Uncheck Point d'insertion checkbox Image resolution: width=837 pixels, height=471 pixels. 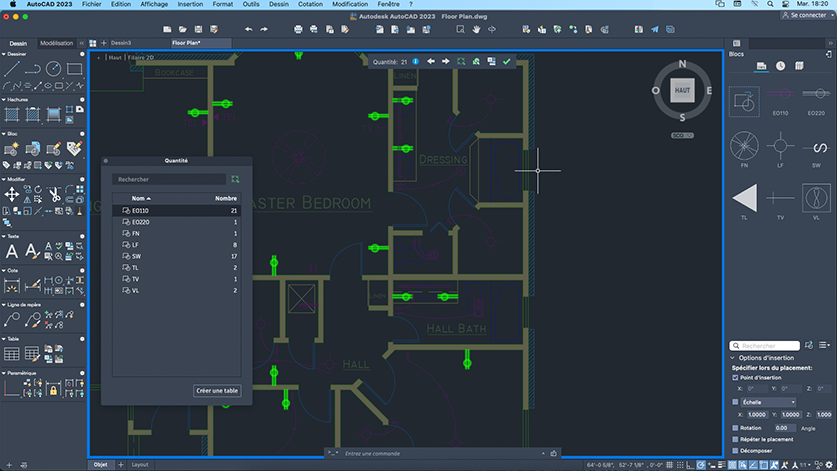(735, 378)
